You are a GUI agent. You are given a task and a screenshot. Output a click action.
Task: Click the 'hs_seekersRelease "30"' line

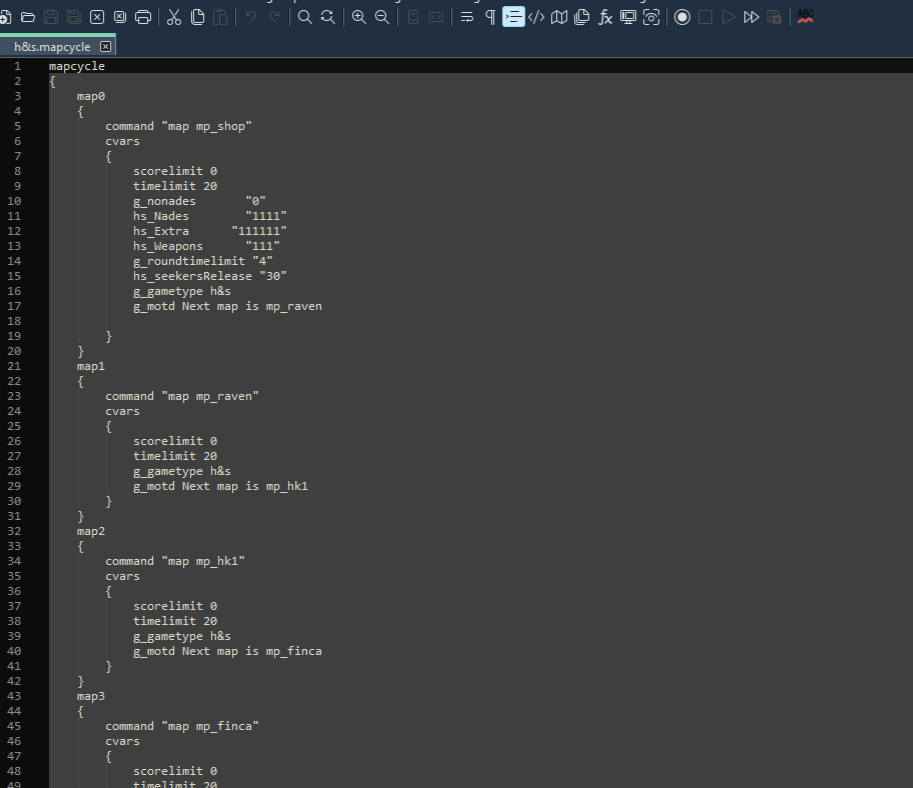[210, 276]
